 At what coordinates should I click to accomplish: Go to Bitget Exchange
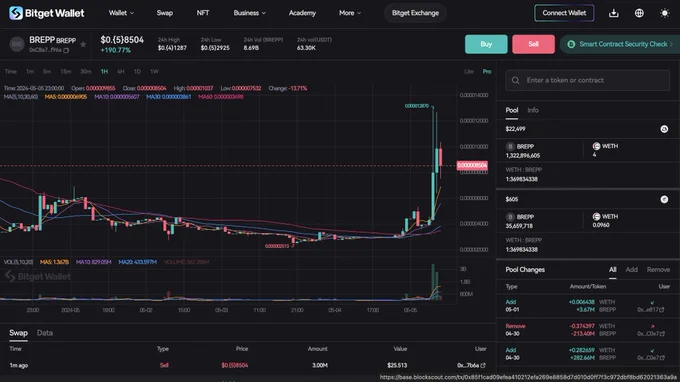click(x=415, y=13)
